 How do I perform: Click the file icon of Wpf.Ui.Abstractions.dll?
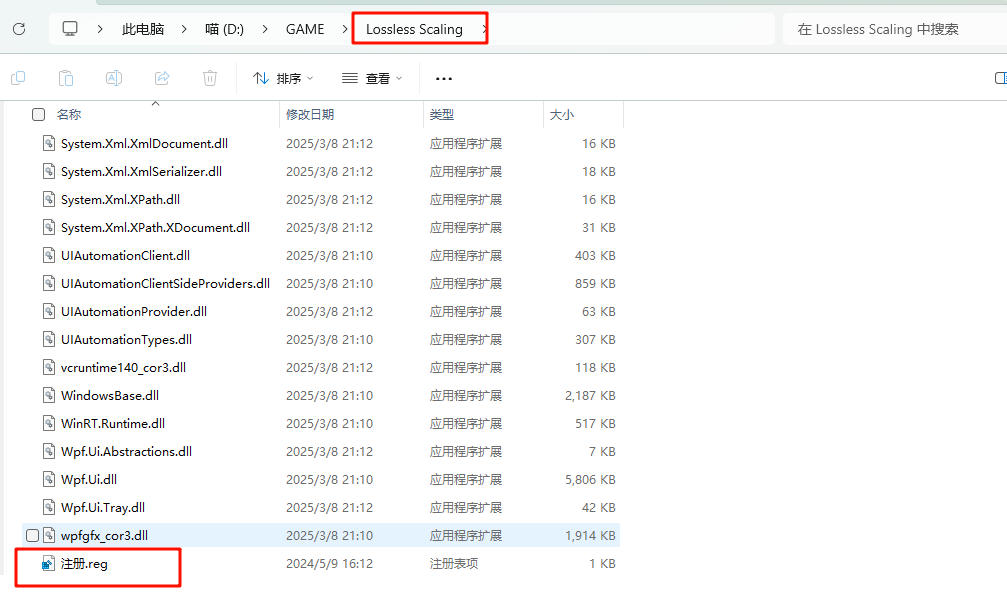click(49, 452)
